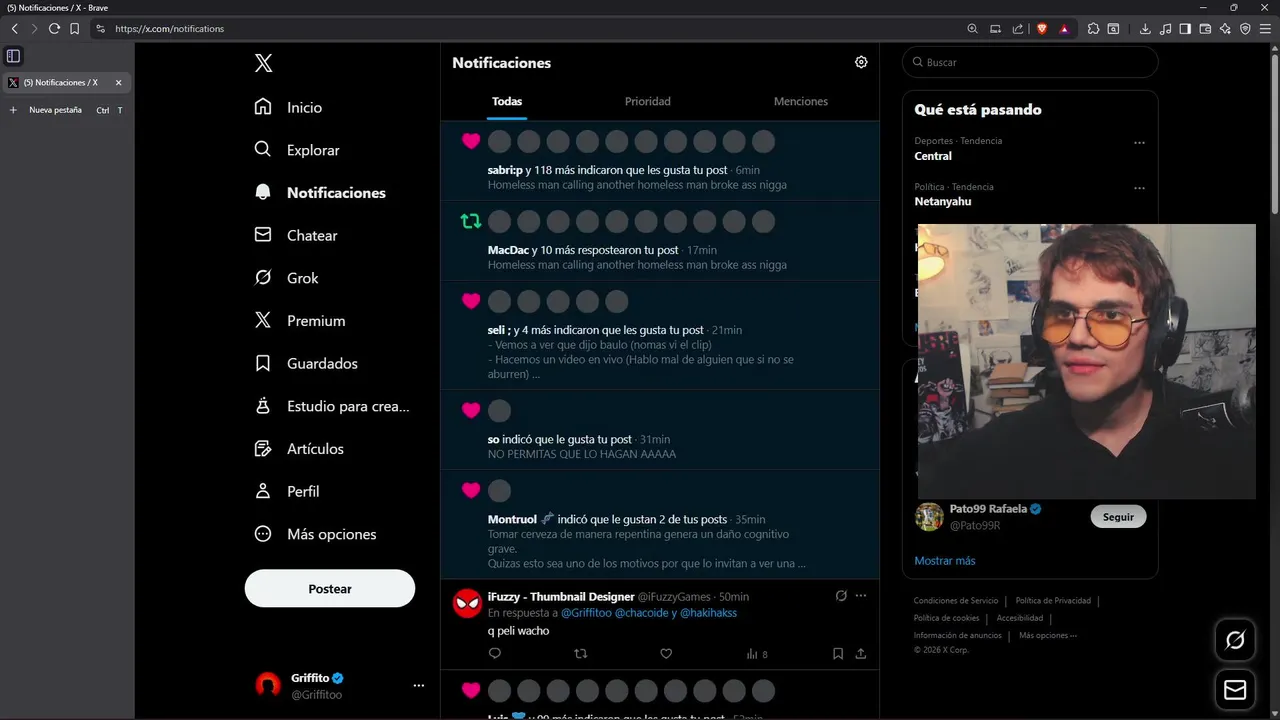The width and height of the screenshot is (1280, 720).
Task: Close the Notificaciones / X tab
Action: tap(118, 83)
